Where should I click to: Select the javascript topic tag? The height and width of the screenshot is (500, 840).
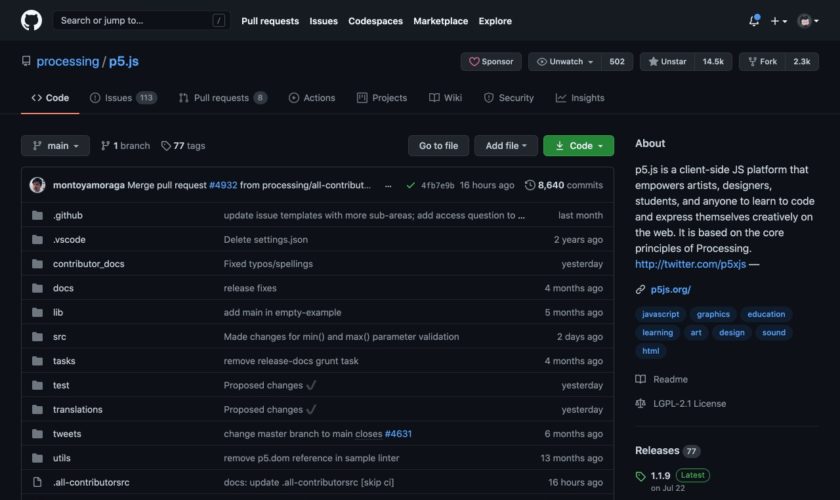pos(660,314)
